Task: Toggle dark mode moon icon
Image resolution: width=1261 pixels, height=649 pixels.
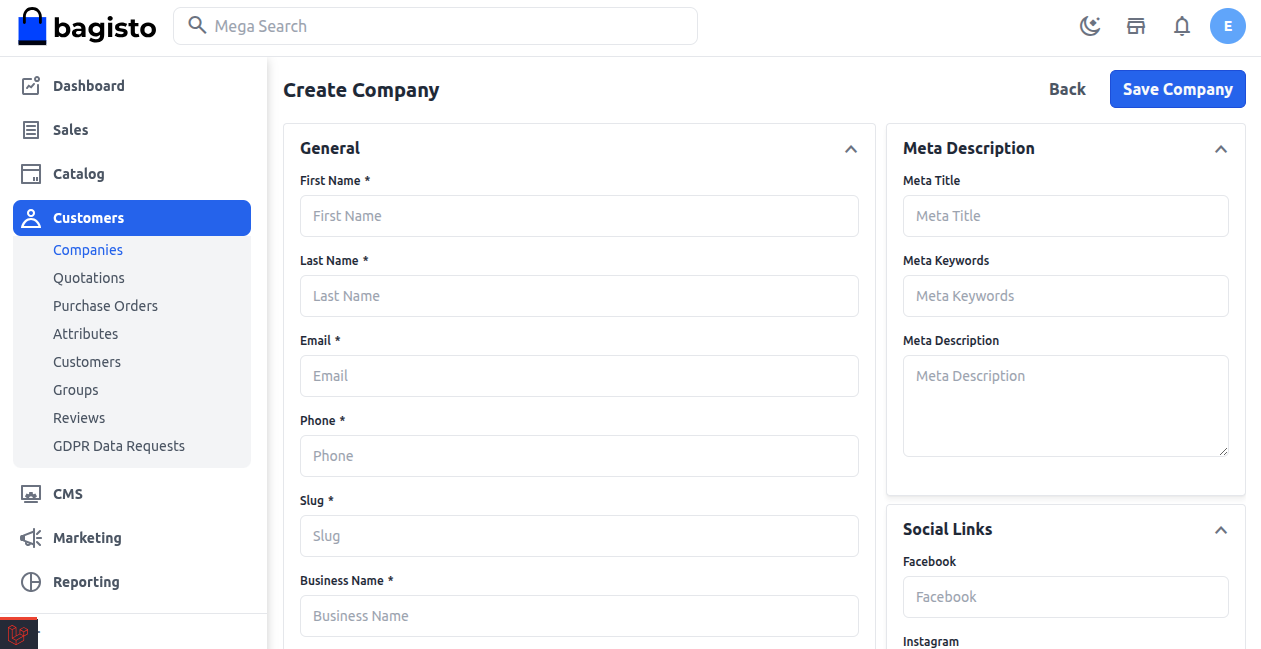Action: pyautogui.click(x=1090, y=27)
